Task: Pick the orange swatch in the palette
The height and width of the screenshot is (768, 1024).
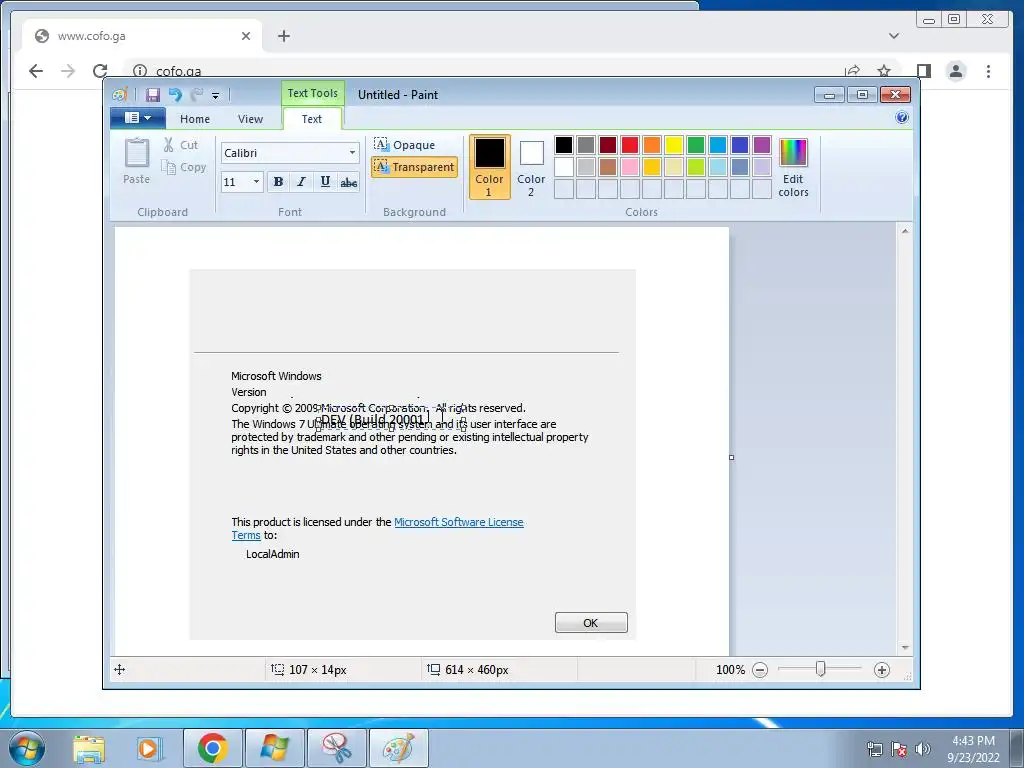Action: pyautogui.click(x=652, y=145)
